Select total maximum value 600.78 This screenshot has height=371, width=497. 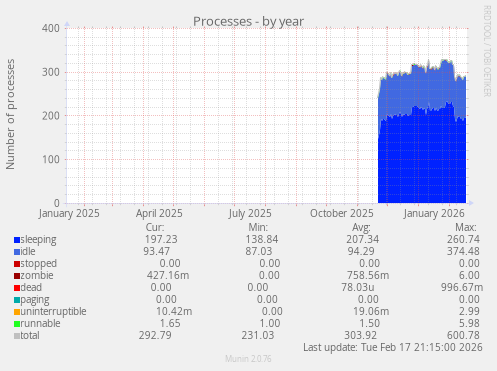click(x=463, y=335)
